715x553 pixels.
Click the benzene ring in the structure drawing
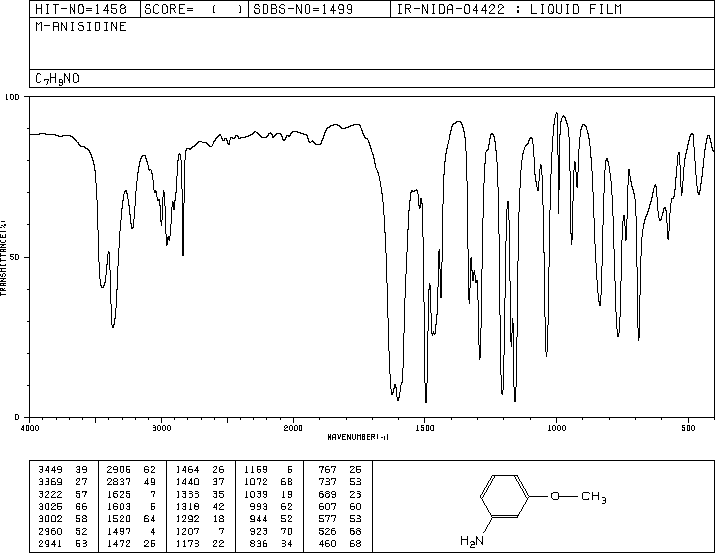tap(505, 496)
